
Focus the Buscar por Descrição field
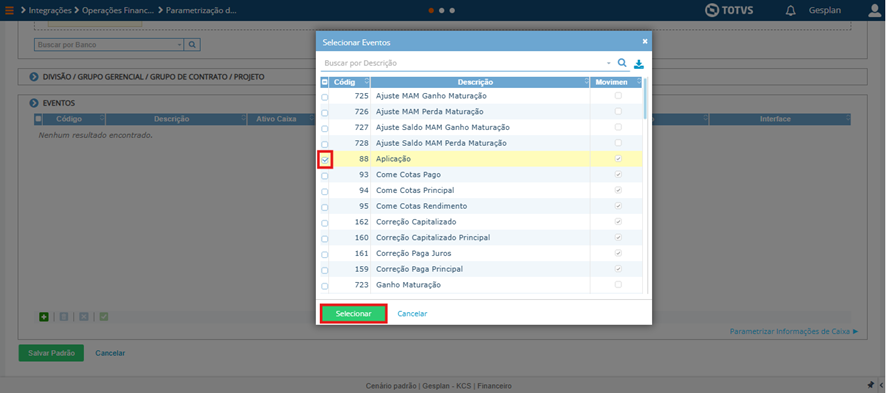463,63
